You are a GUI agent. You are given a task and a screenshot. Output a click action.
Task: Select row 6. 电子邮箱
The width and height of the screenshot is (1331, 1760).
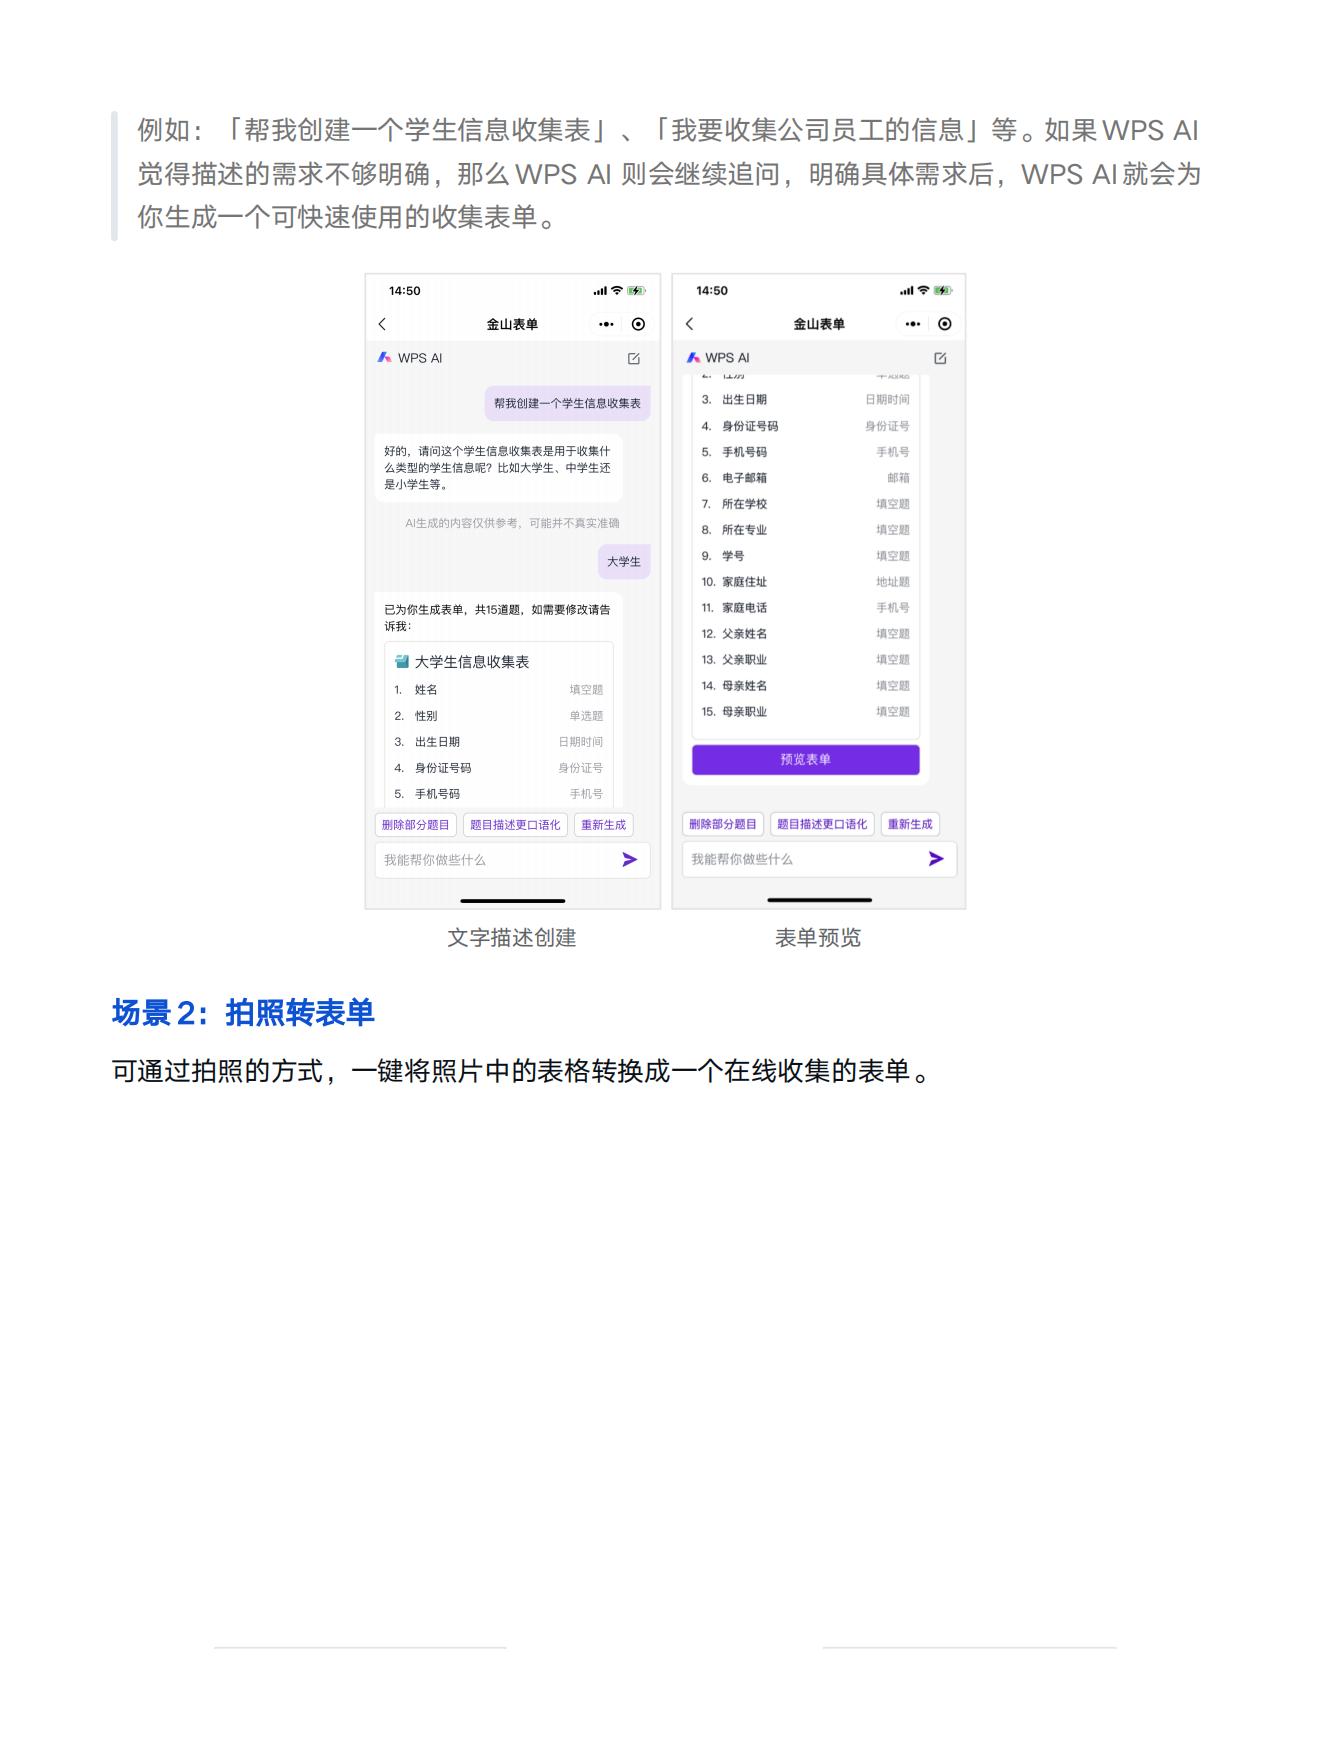coord(806,478)
